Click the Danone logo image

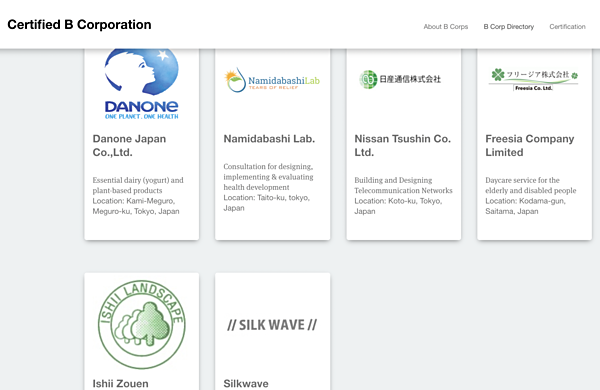click(x=142, y=84)
